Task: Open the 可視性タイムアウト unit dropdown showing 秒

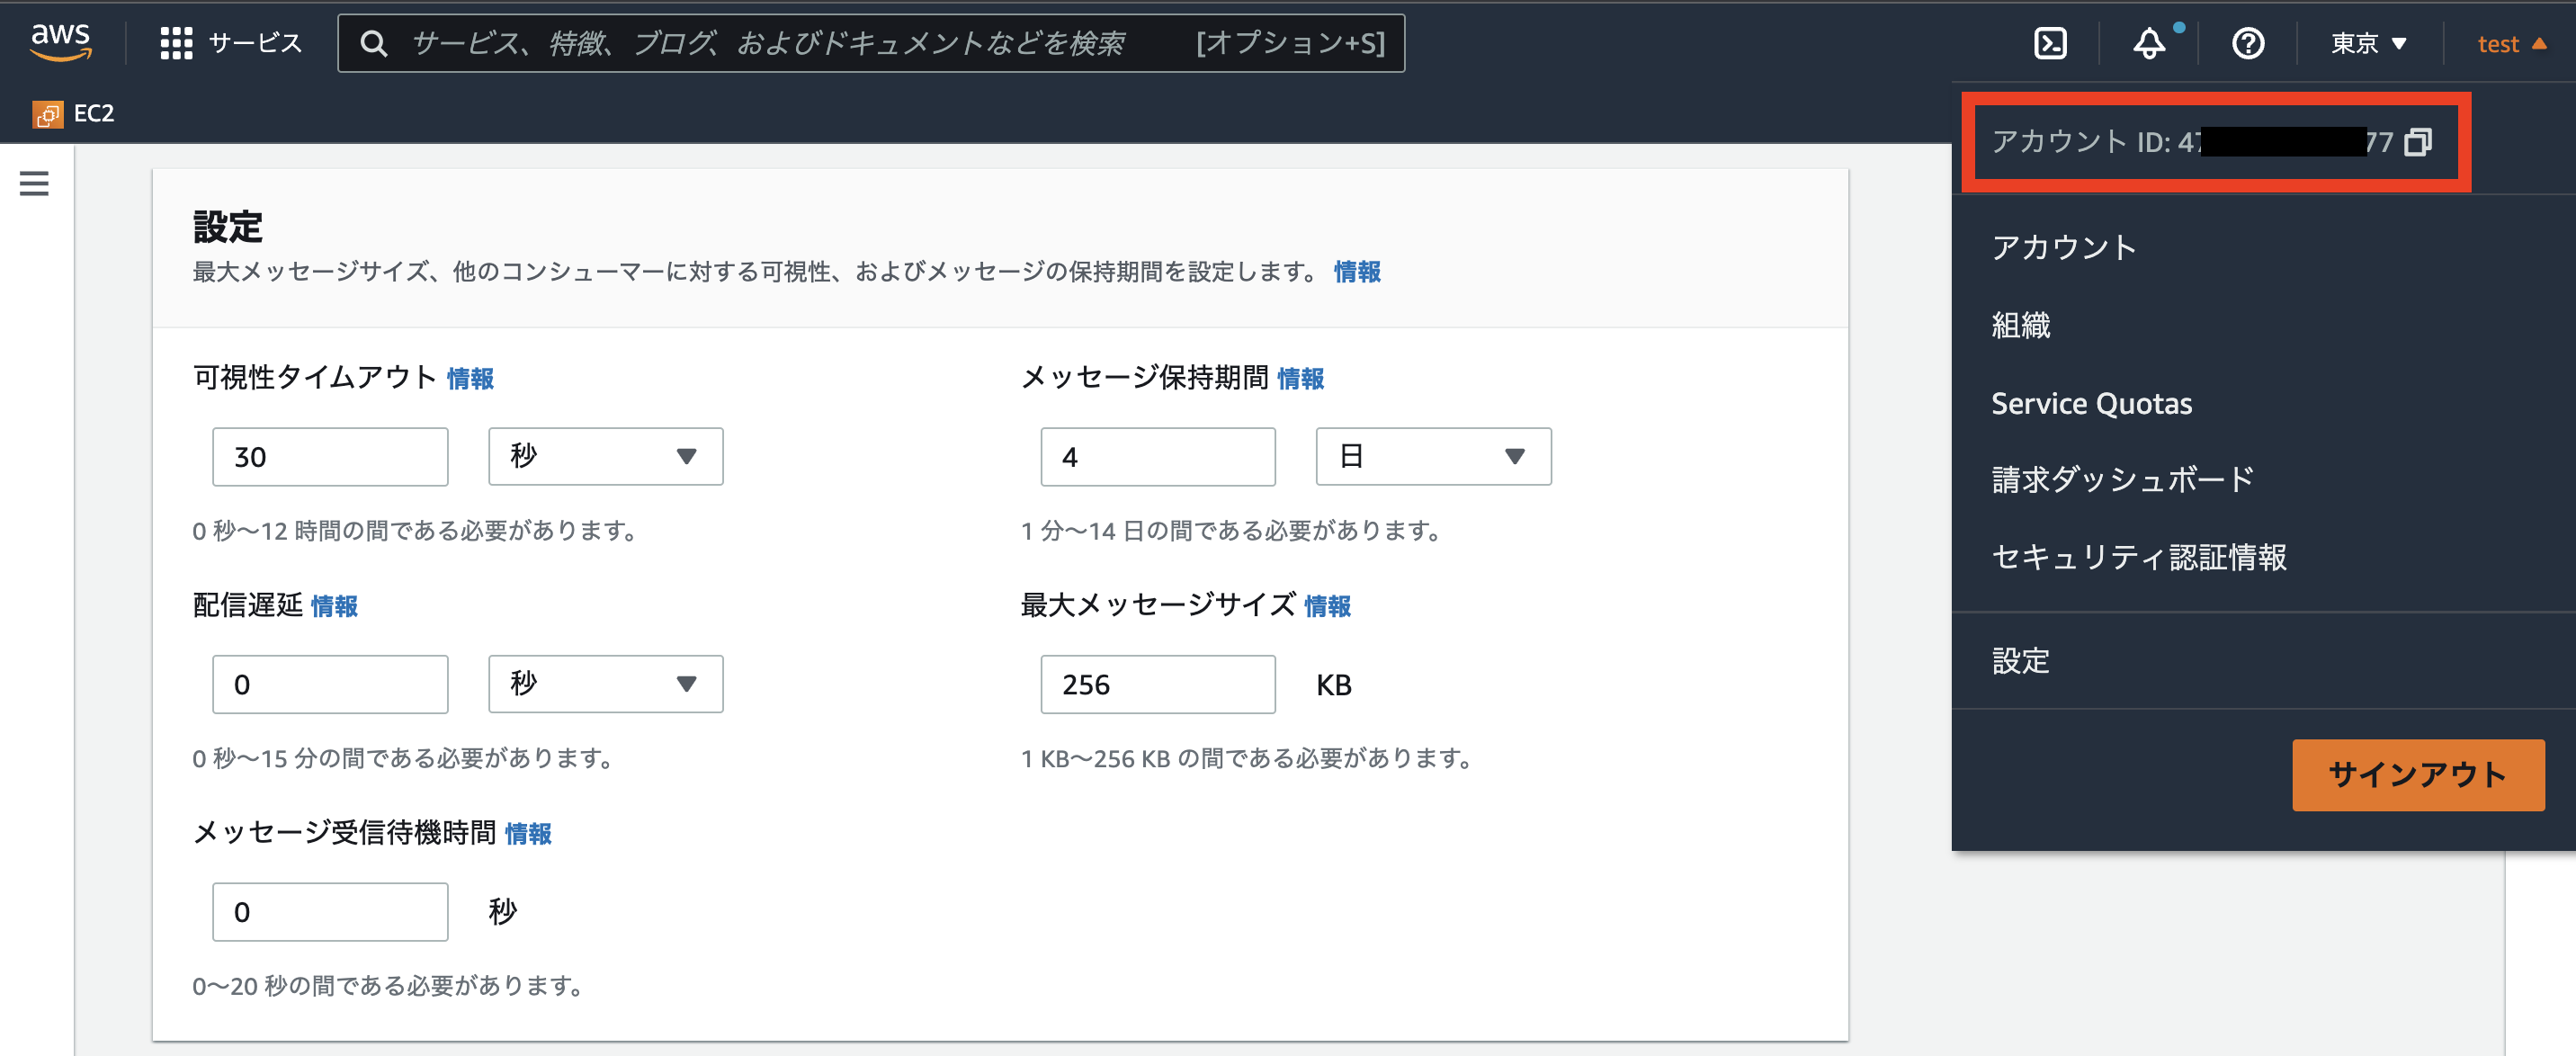Action: click(605, 456)
